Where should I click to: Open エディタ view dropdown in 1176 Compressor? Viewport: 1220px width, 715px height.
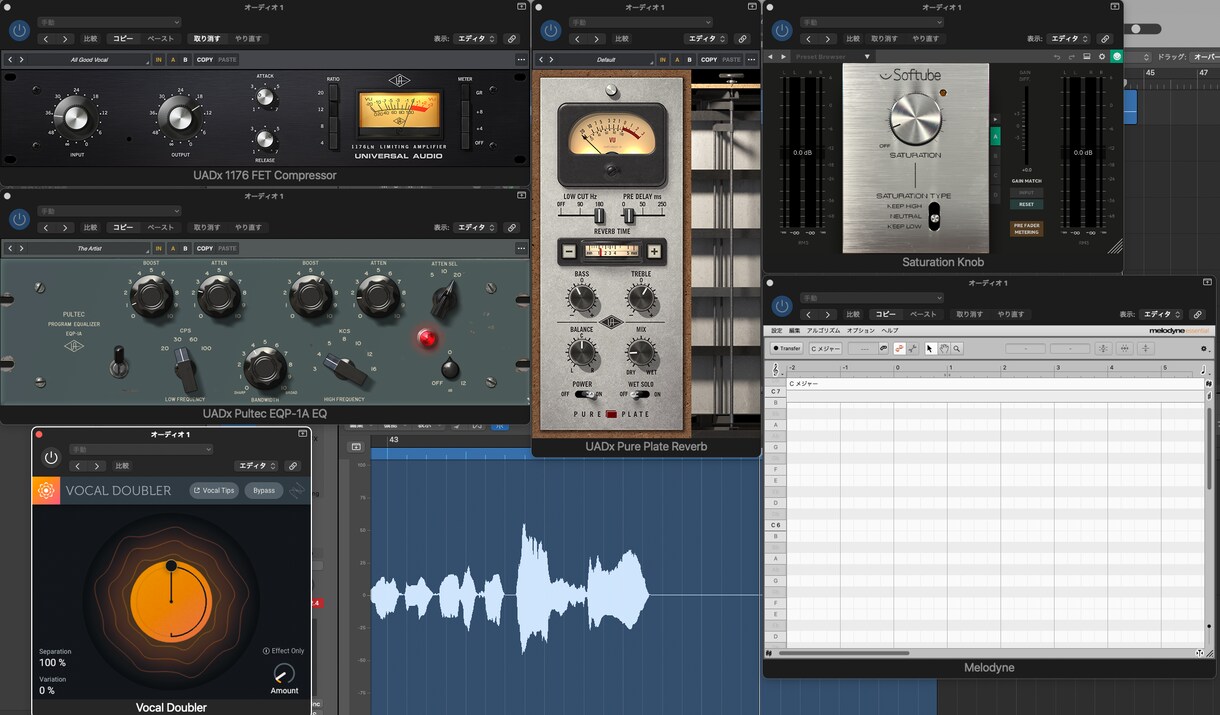[x=474, y=39]
